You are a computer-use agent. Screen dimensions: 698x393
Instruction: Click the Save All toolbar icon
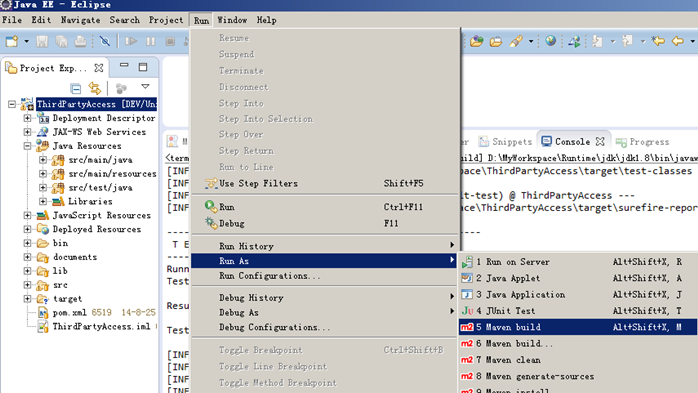[x=61, y=41]
